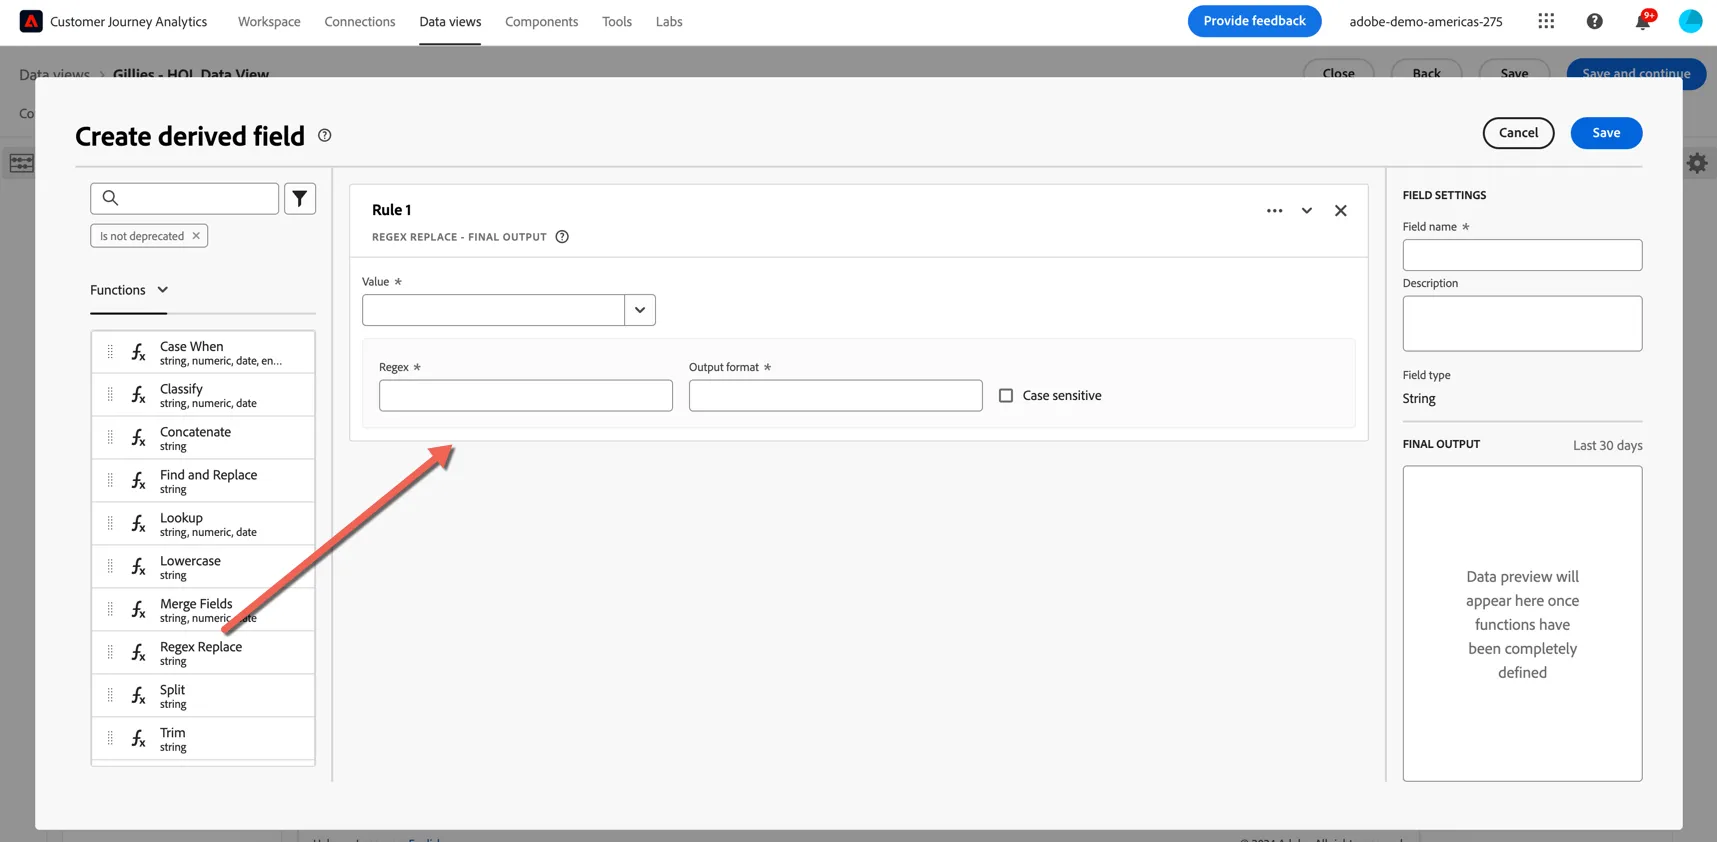
Task: Click the Description text area
Action: click(x=1522, y=323)
